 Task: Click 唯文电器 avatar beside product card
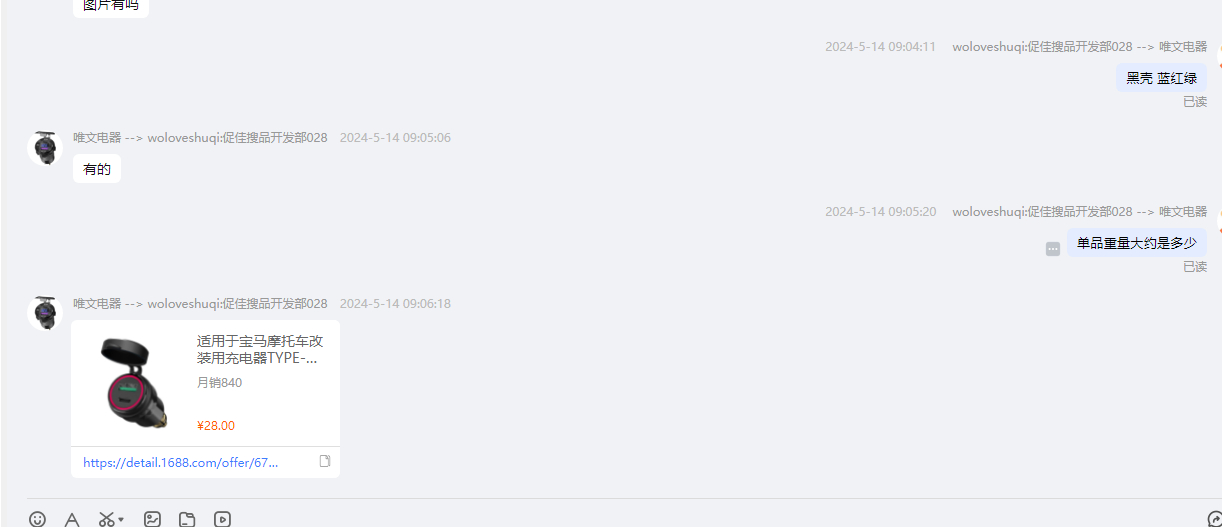coord(44,313)
